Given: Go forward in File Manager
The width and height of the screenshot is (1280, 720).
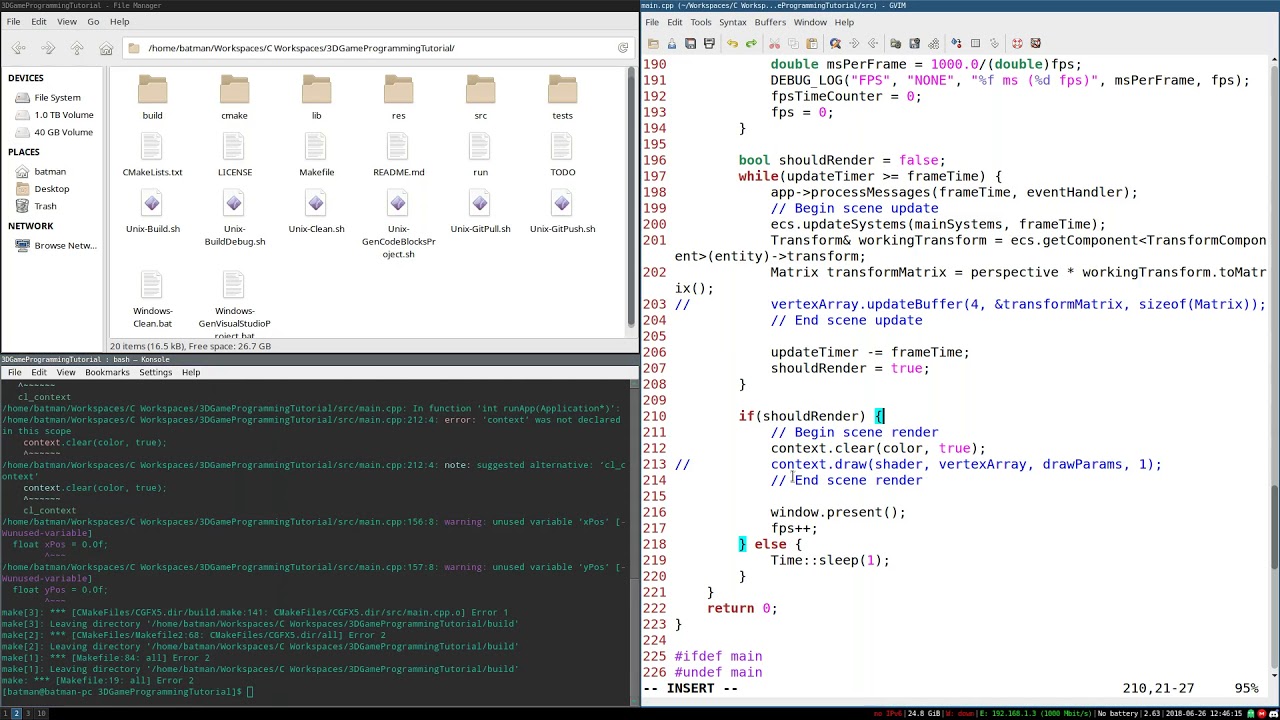Looking at the screenshot, I should click(48, 48).
